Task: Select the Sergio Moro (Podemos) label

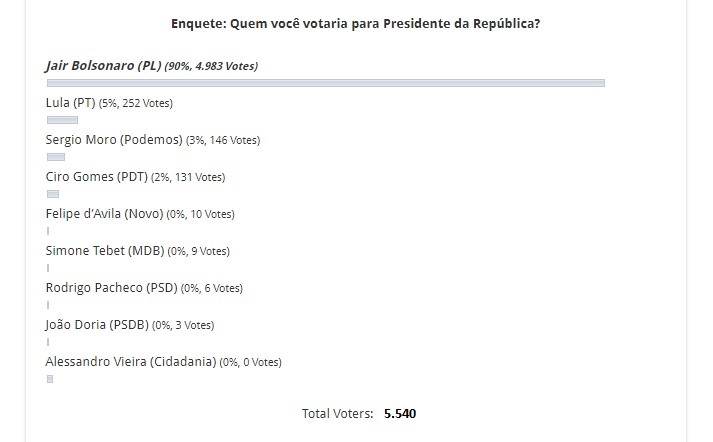Action: click(114, 140)
